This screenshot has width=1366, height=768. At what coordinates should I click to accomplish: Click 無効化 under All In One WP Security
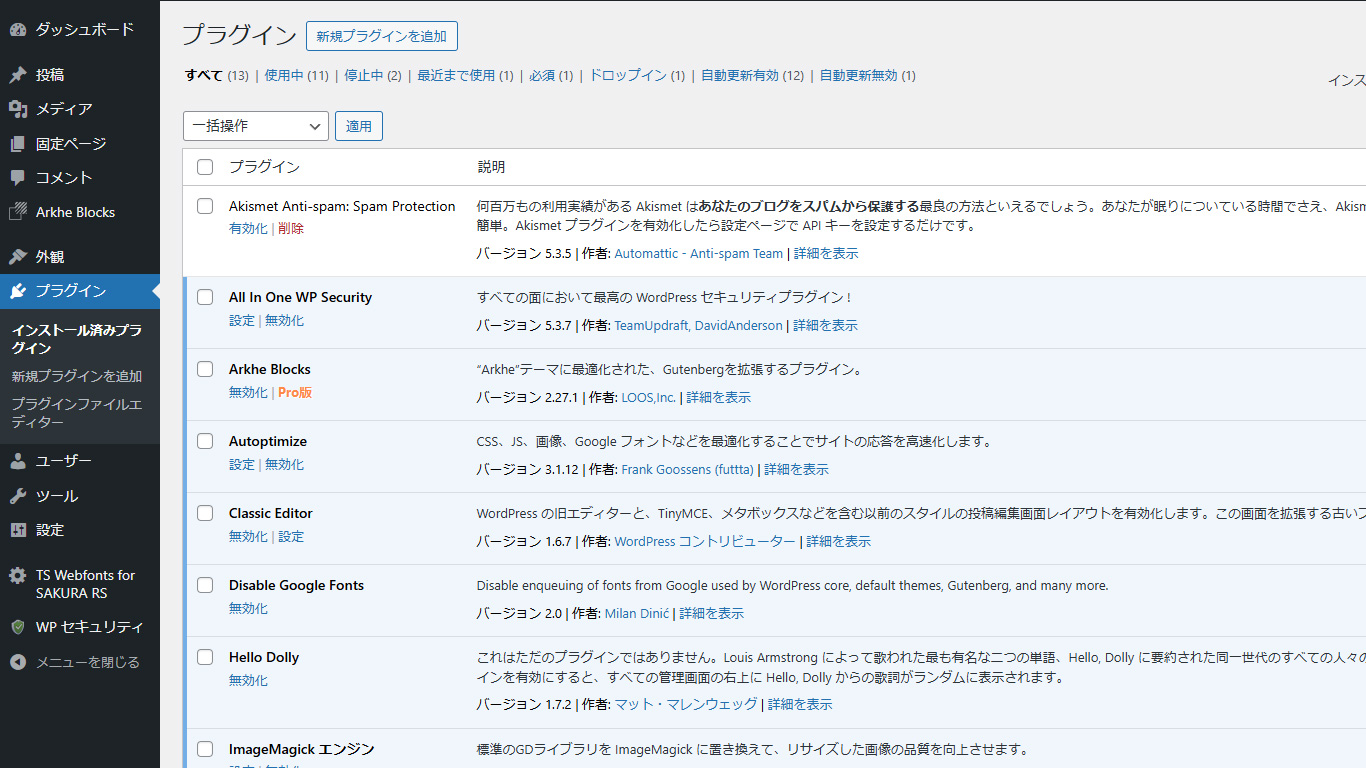[284, 320]
